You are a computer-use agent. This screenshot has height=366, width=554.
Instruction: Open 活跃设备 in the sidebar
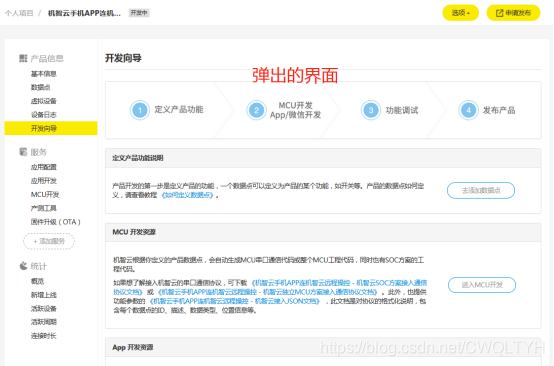click(43, 308)
